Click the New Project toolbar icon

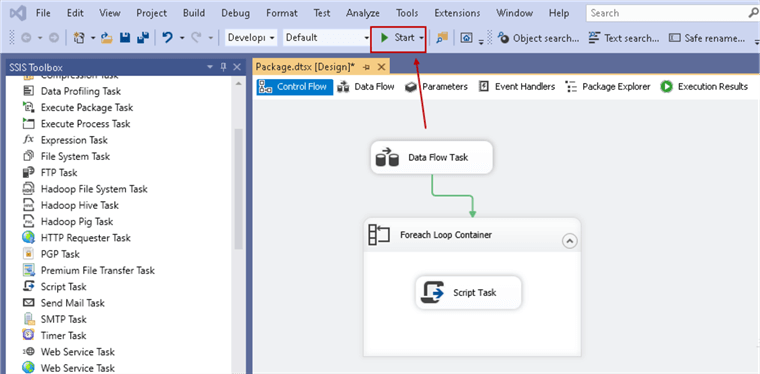79,38
